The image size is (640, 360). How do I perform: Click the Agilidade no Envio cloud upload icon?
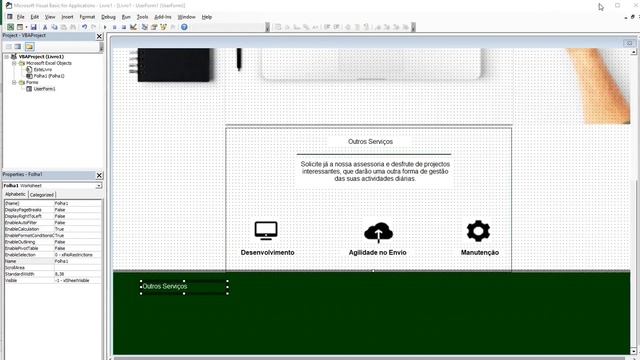378,233
